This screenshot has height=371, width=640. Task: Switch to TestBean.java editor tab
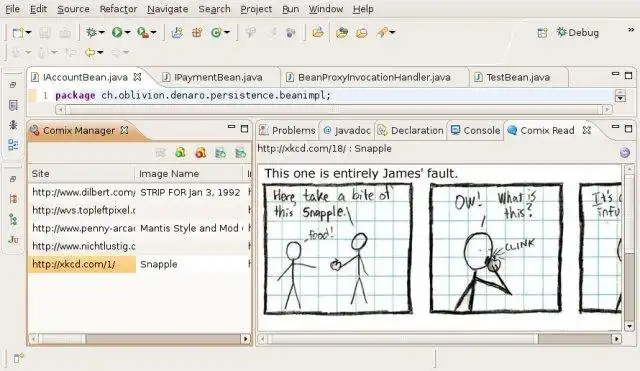coord(512,78)
